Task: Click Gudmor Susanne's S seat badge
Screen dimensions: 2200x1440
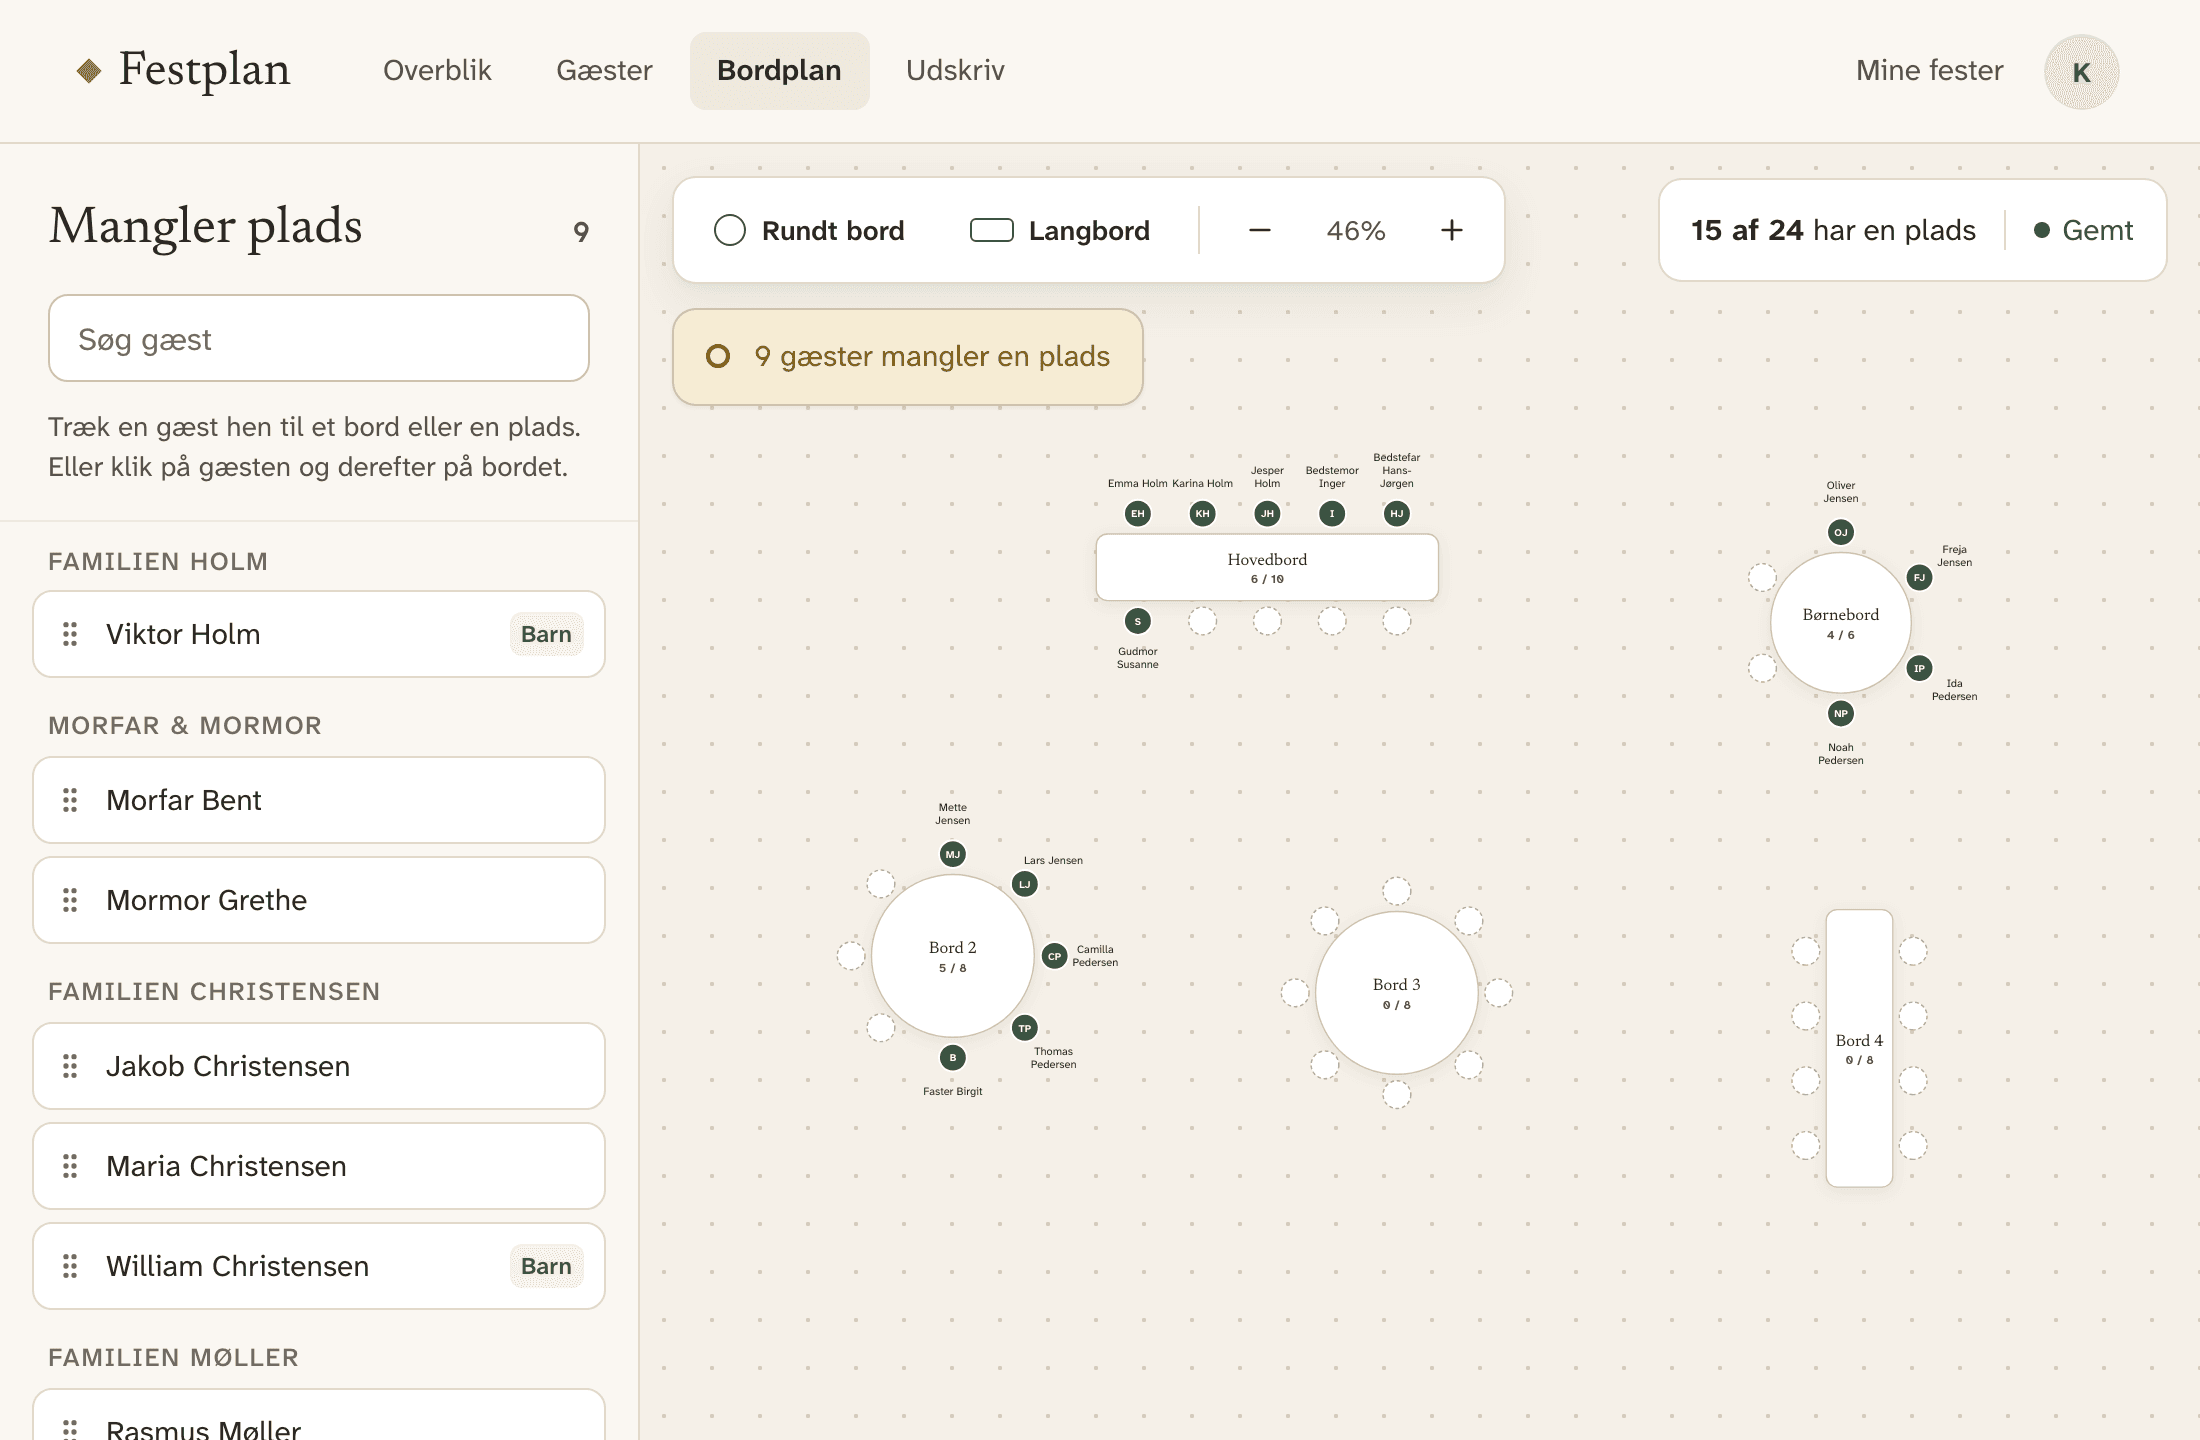Action: pos(1137,621)
